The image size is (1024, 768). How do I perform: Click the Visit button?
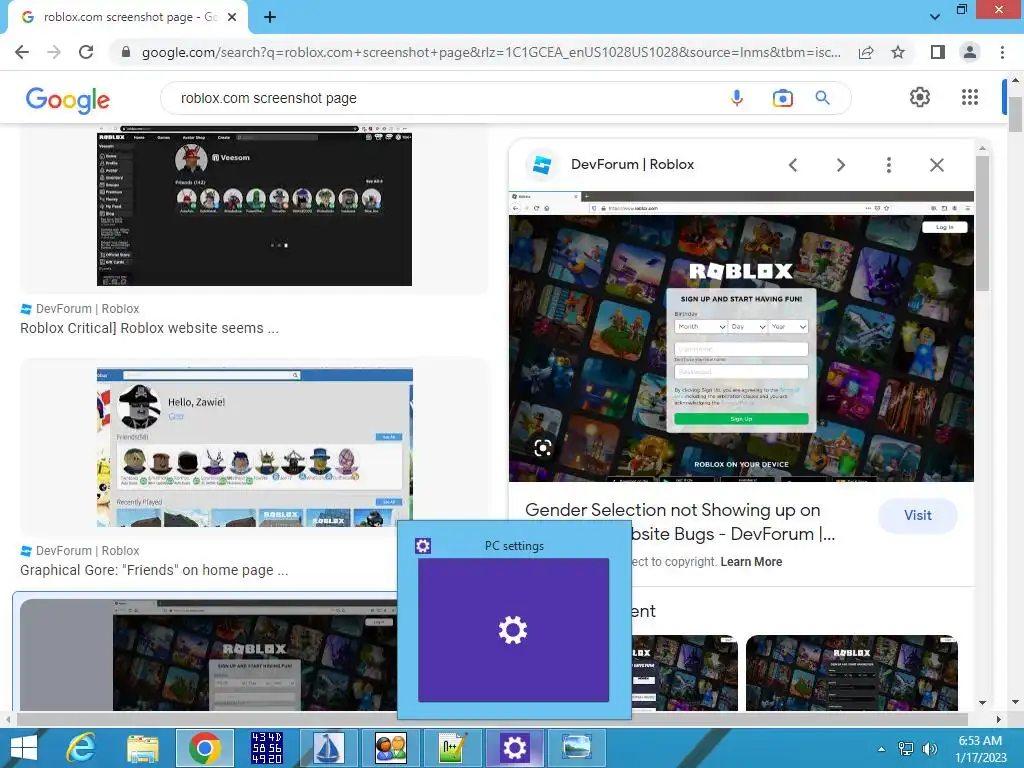click(x=918, y=515)
